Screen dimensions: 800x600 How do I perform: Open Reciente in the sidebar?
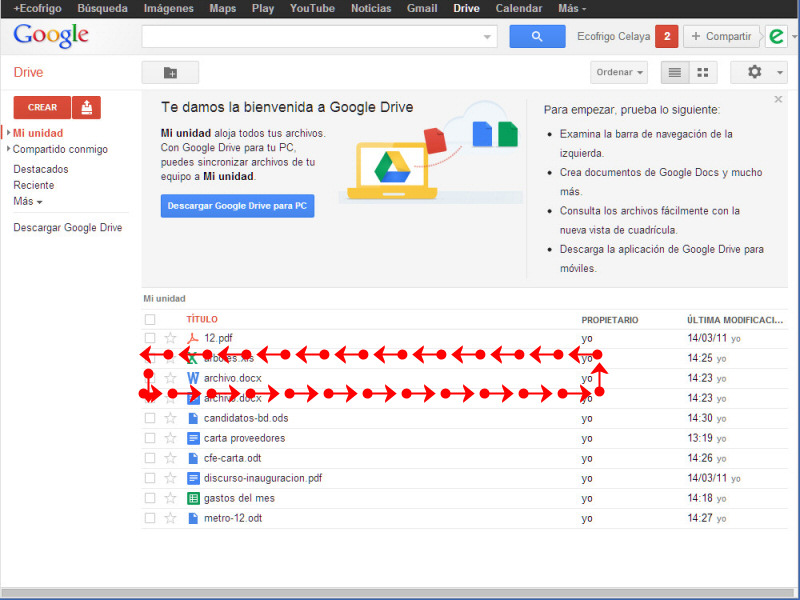pos(34,185)
